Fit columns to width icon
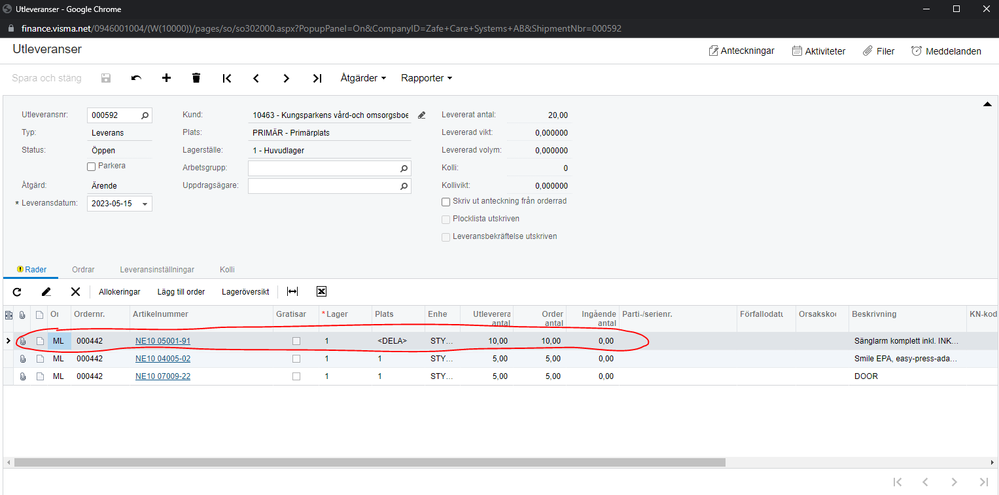Screen dimensions: 999x495 pos(292,292)
